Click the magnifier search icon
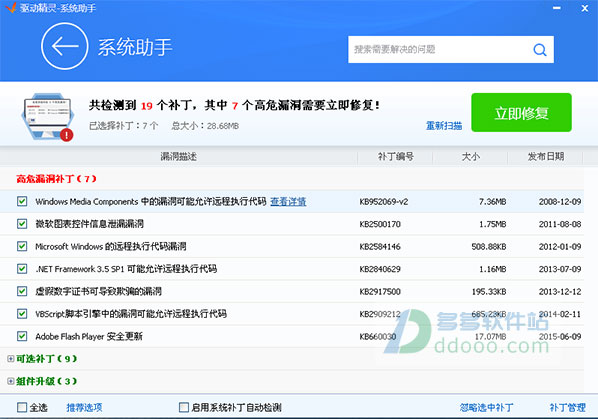This screenshot has width=598, height=419. (540, 50)
